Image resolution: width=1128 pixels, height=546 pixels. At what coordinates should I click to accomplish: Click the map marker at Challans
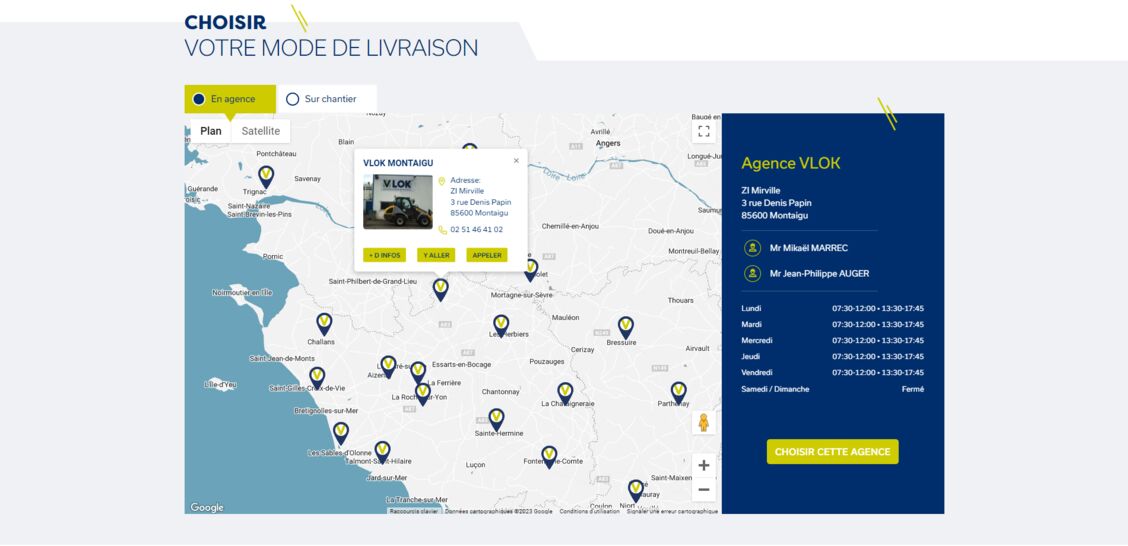[324, 324]
